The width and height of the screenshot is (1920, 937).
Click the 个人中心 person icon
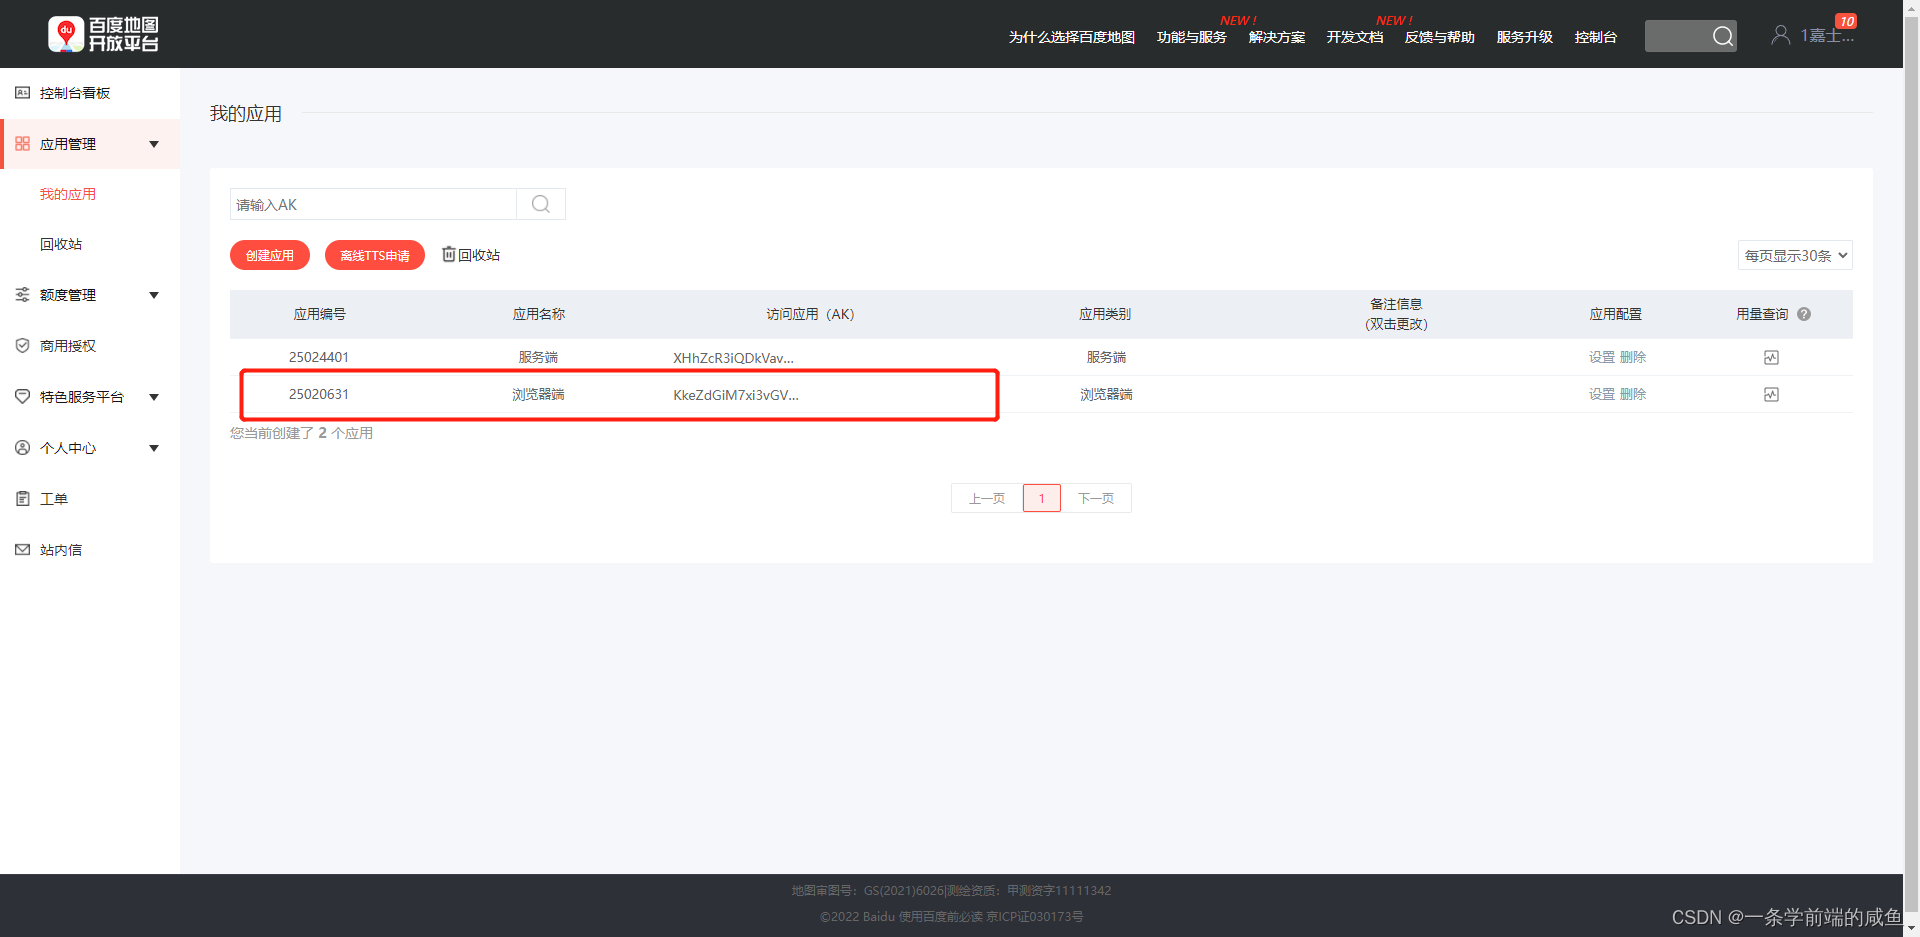tap(22, 448)
